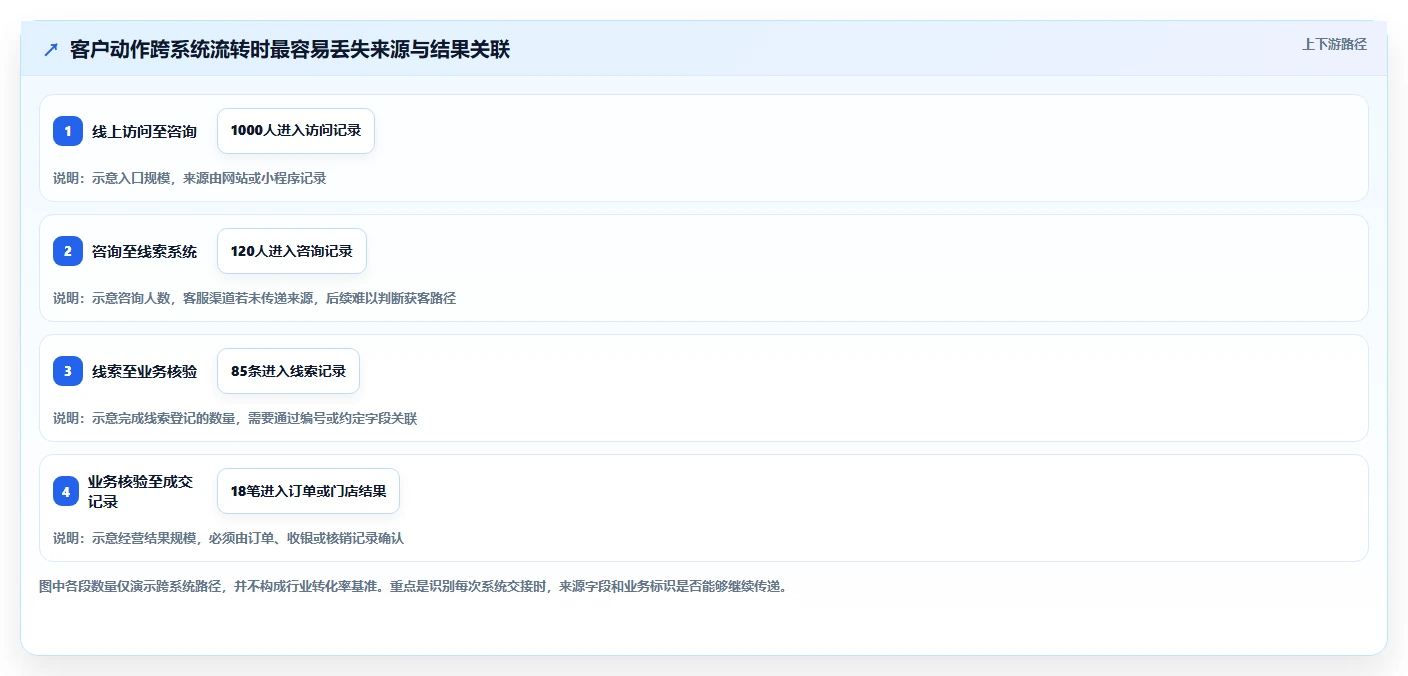This screenshot has width=1408, height=676.
Task: Click the step 1 number badge
Action: tap(68, 131)
